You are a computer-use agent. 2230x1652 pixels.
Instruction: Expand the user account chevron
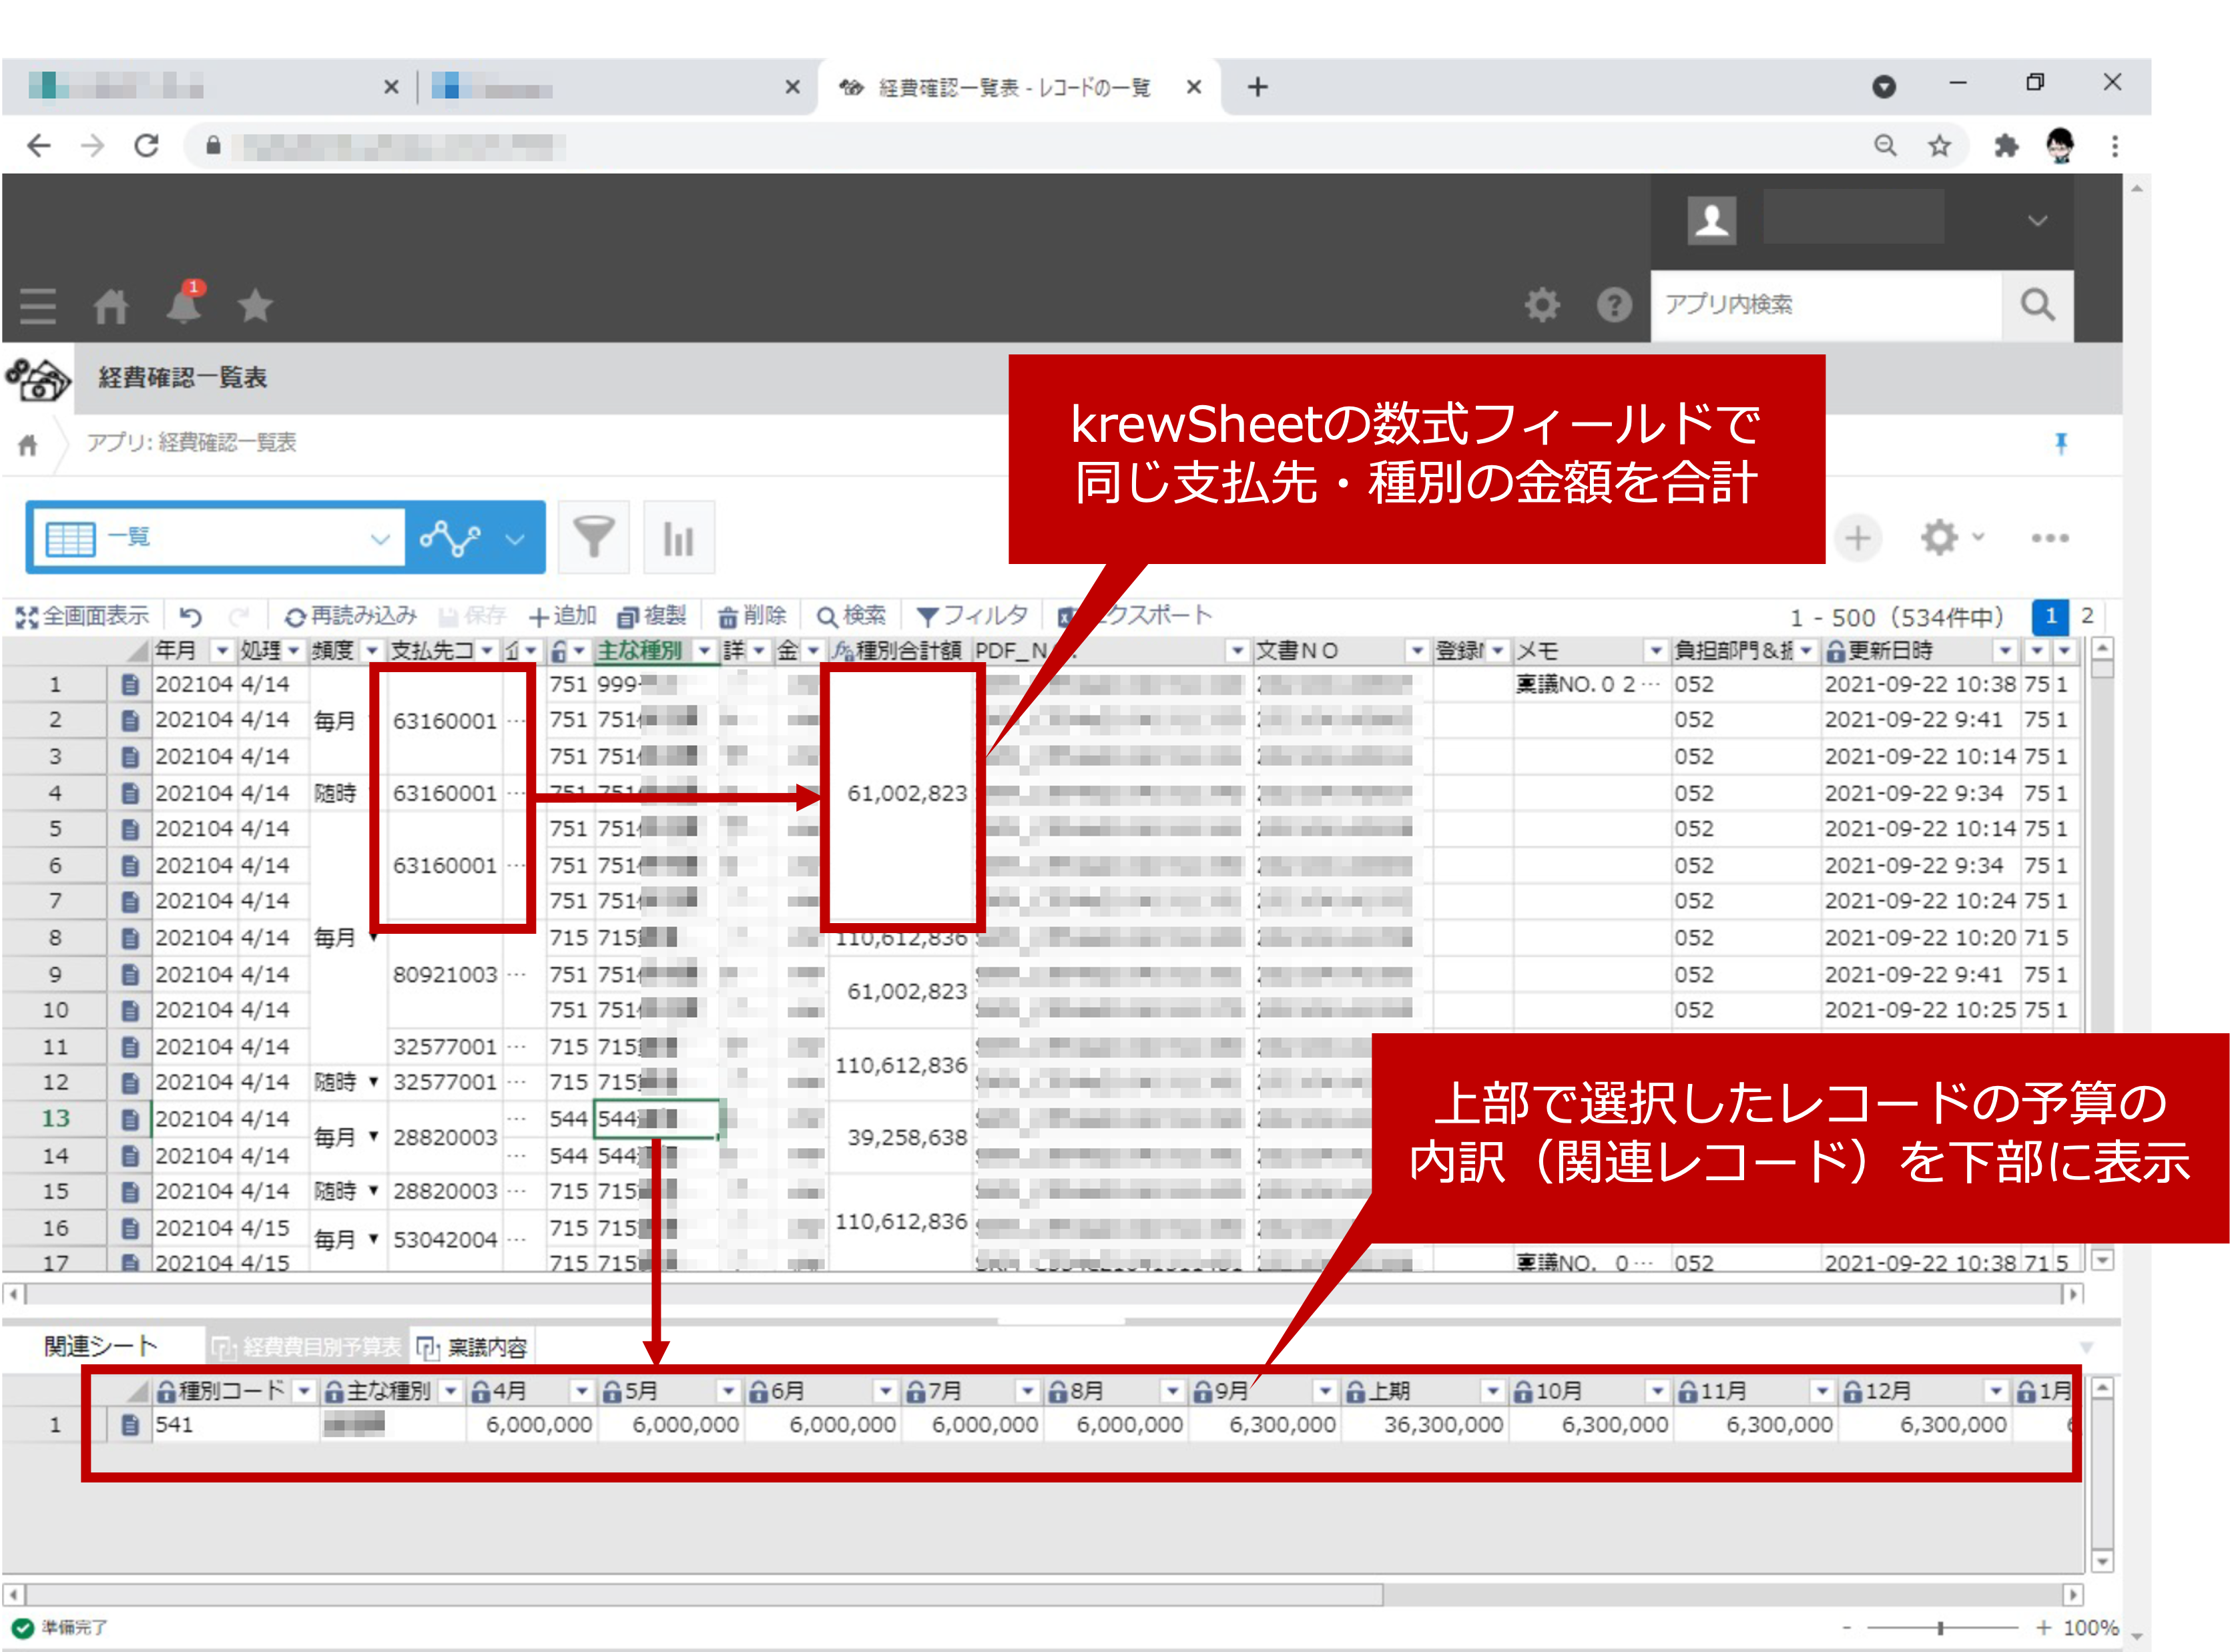(x=2037, y=221)
